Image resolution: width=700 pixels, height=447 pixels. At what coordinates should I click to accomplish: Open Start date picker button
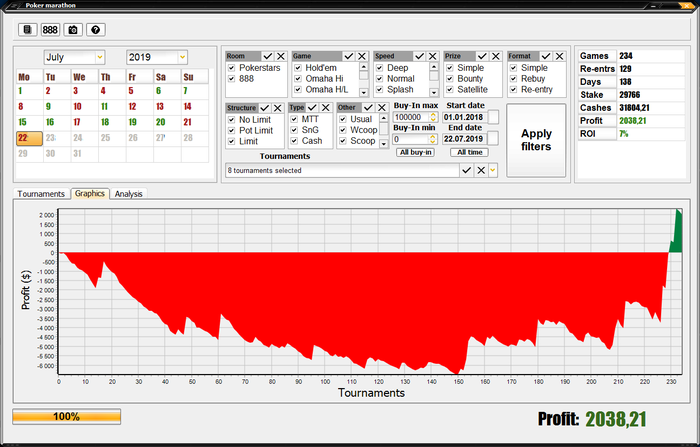point(493,117)
